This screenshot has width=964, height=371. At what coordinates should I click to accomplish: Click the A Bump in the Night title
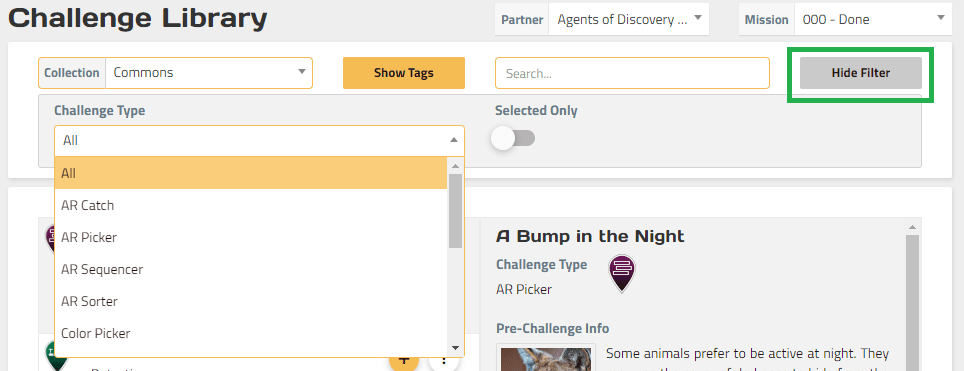click(x=590, y=236)
